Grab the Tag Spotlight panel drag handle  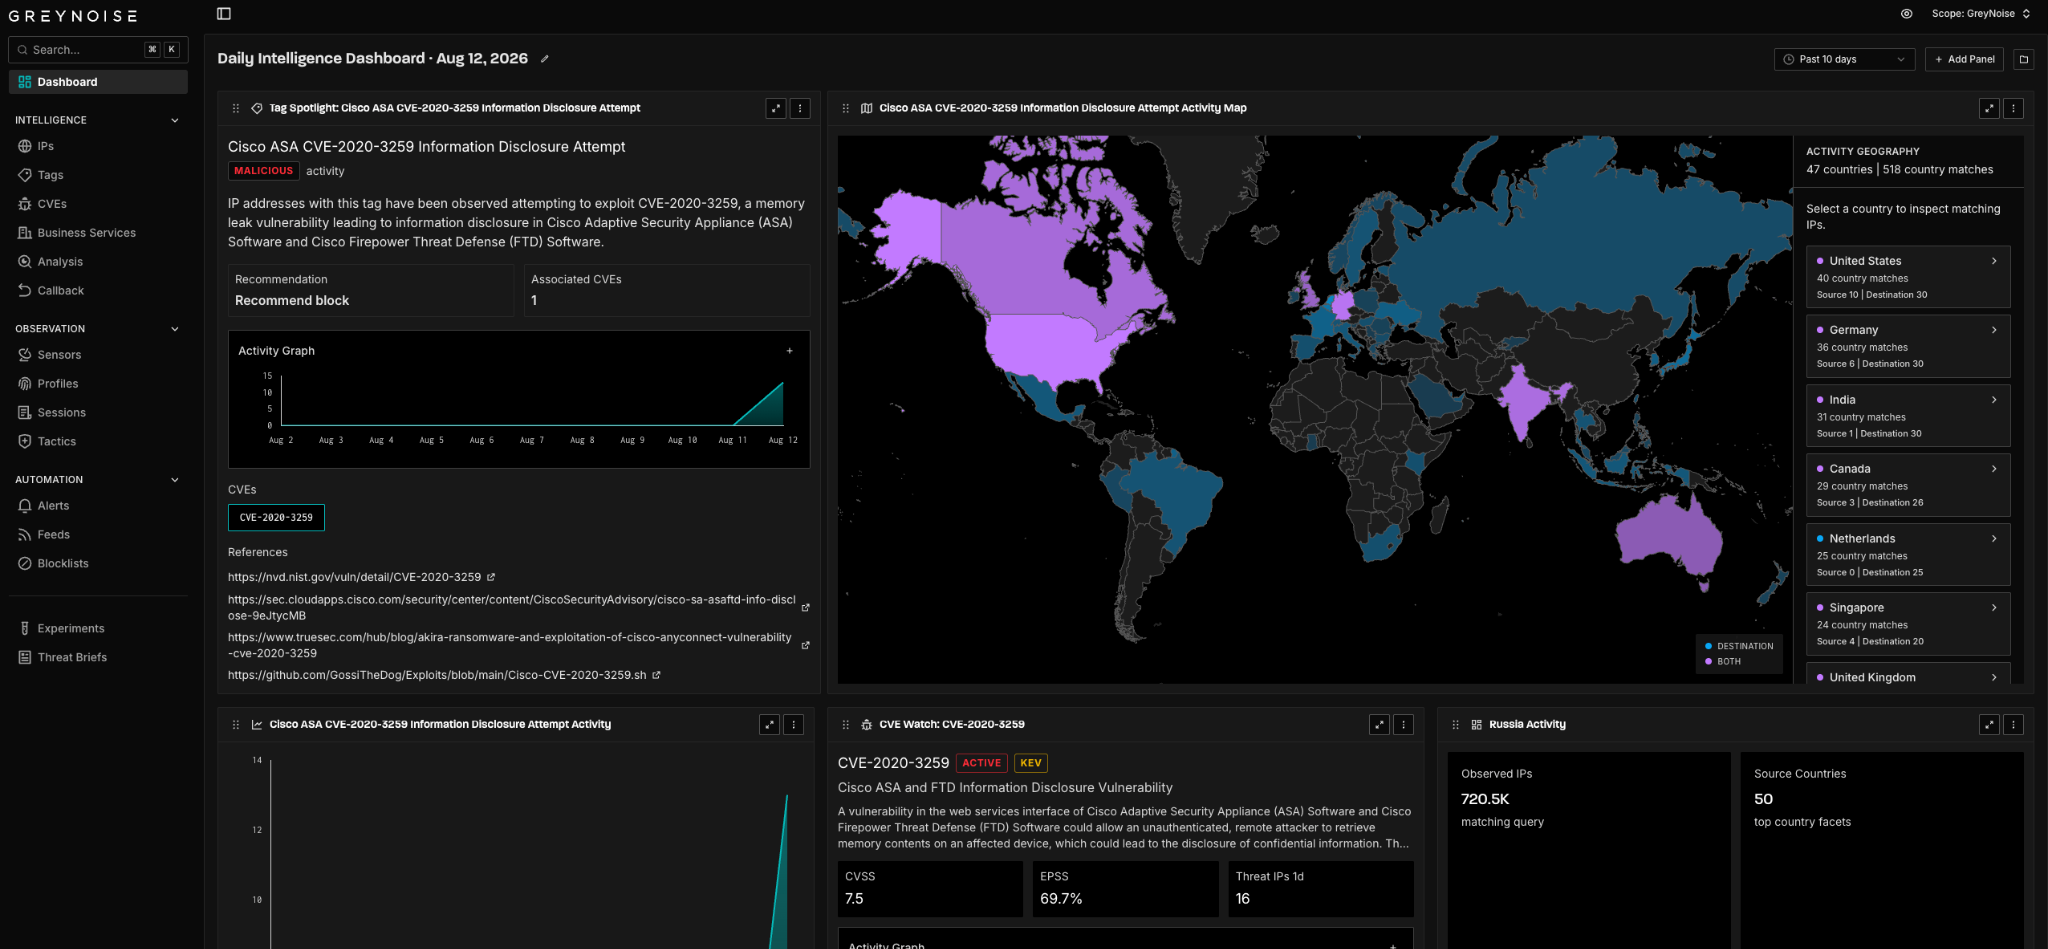click(236, 108)
